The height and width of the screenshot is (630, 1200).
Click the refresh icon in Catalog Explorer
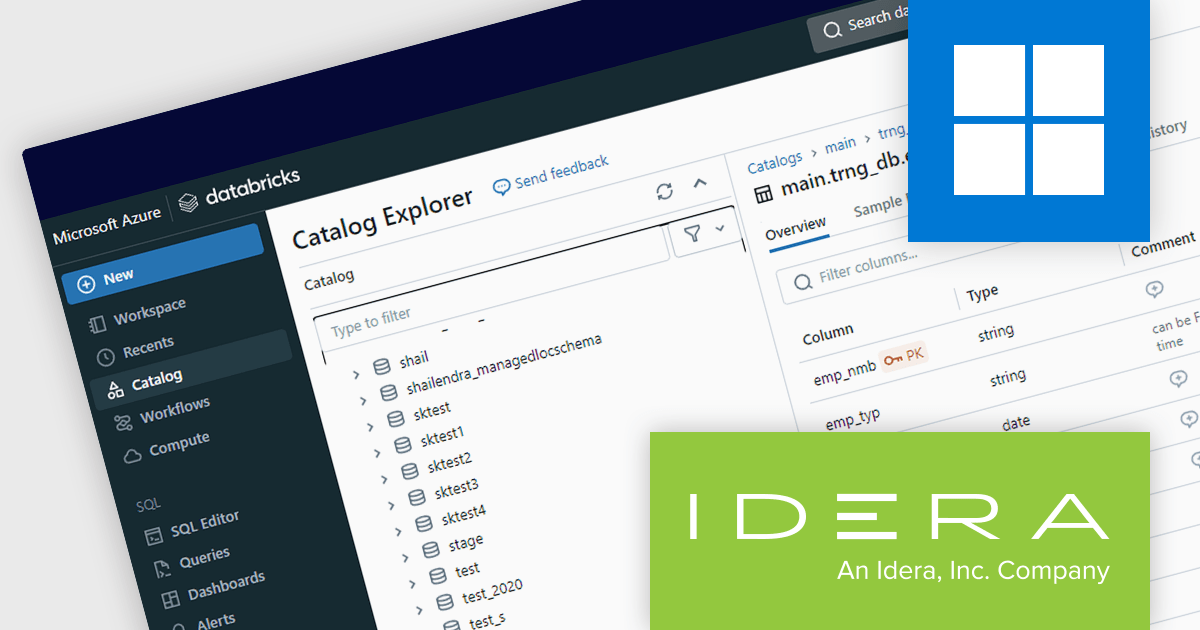665,191
